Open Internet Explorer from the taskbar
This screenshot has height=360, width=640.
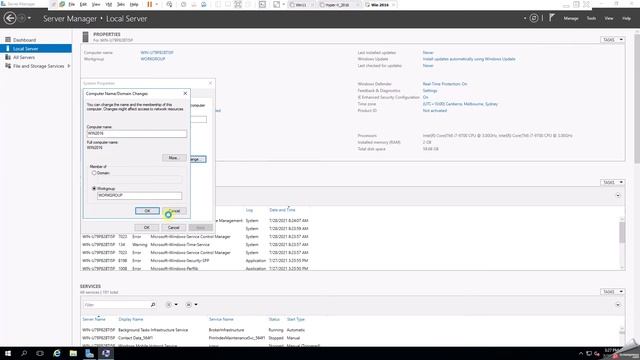[57, 353]
